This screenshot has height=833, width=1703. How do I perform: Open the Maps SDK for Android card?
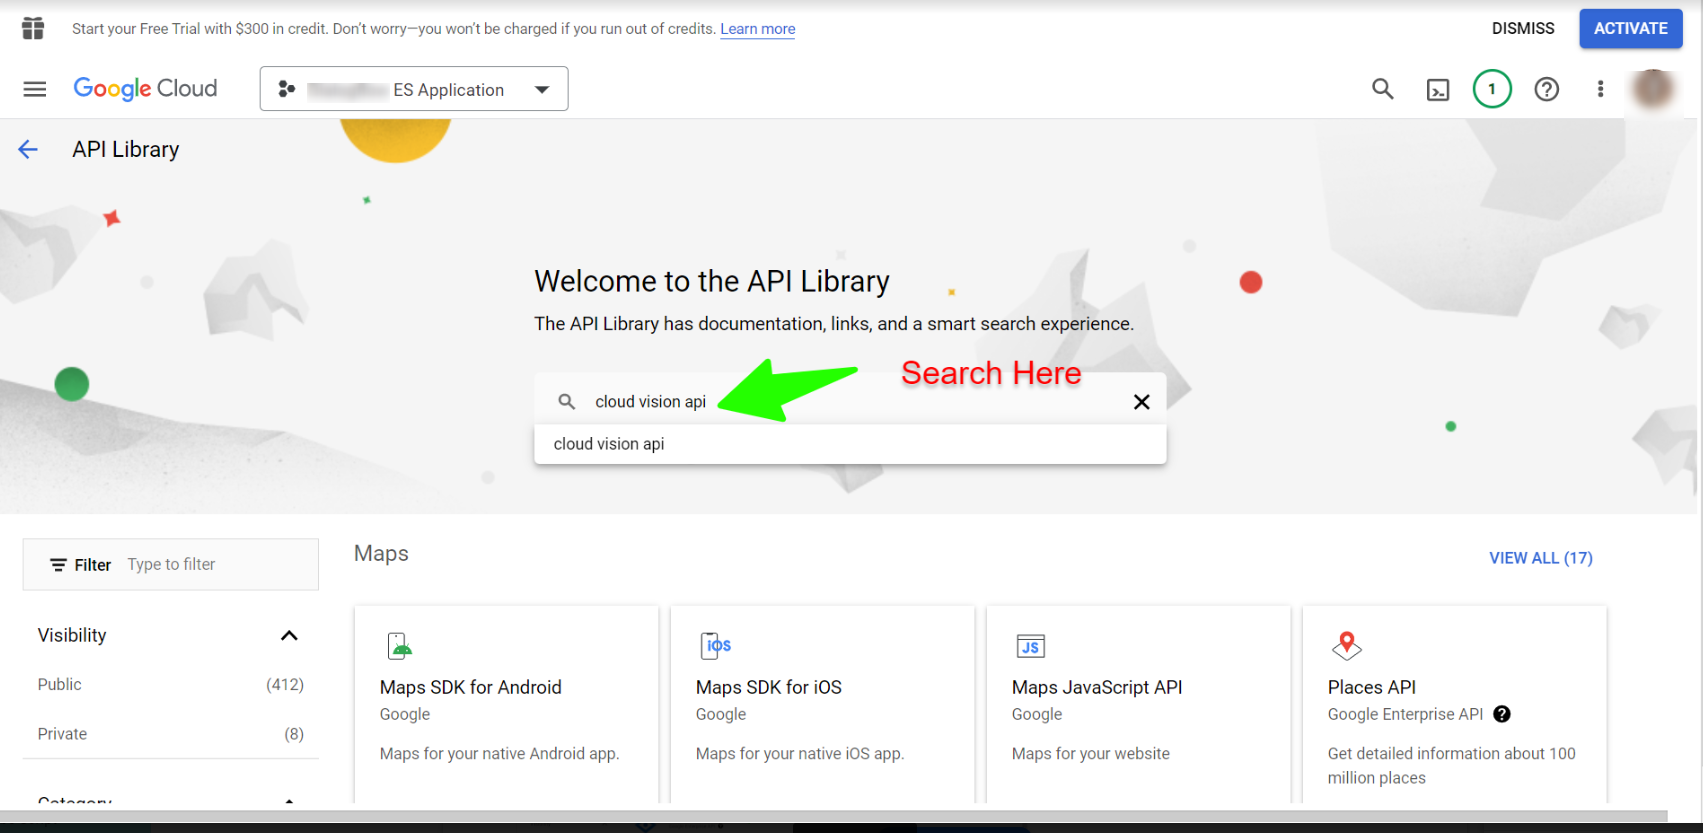(x=506, y=704)
